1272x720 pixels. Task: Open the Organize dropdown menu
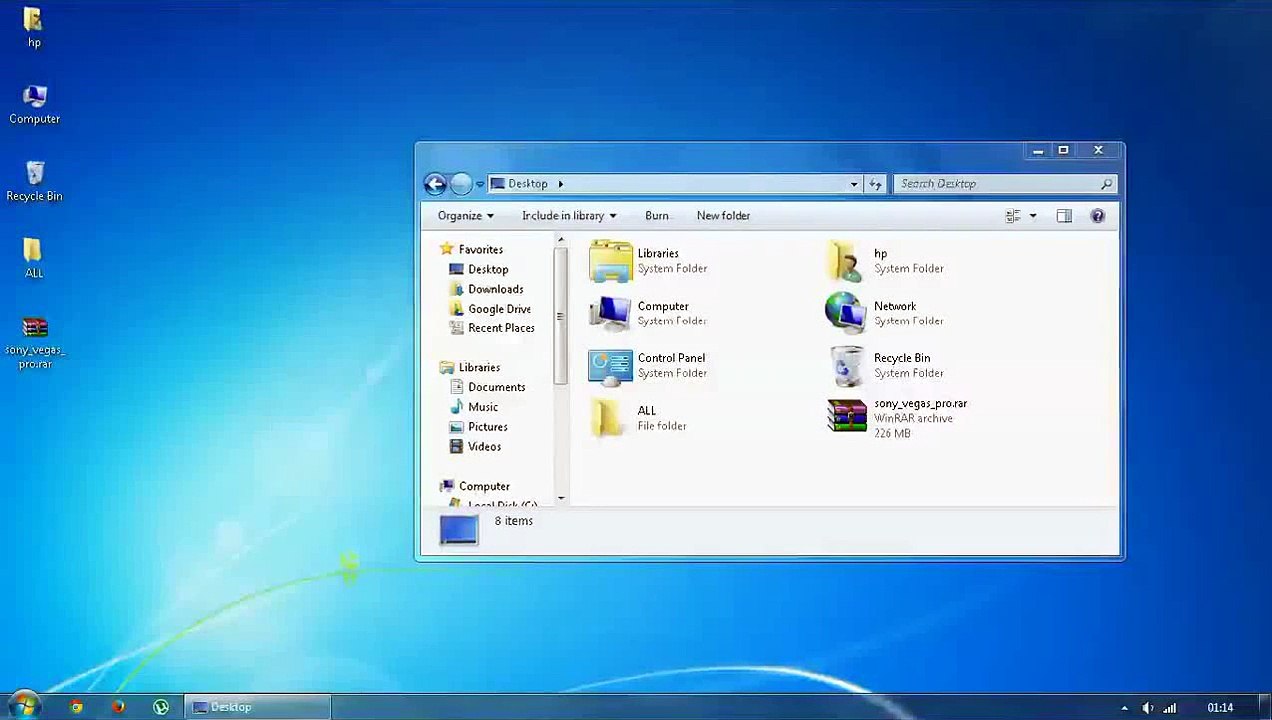[x=465, y=216]
